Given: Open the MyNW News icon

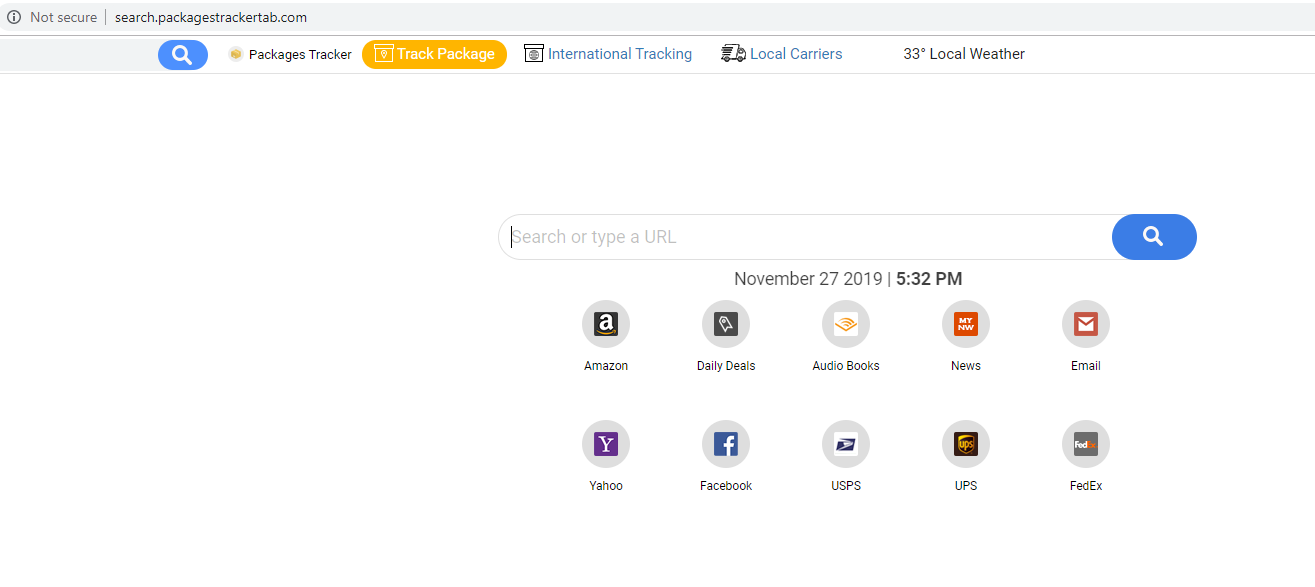Looking at the screenshot, I should pos(966,324).
